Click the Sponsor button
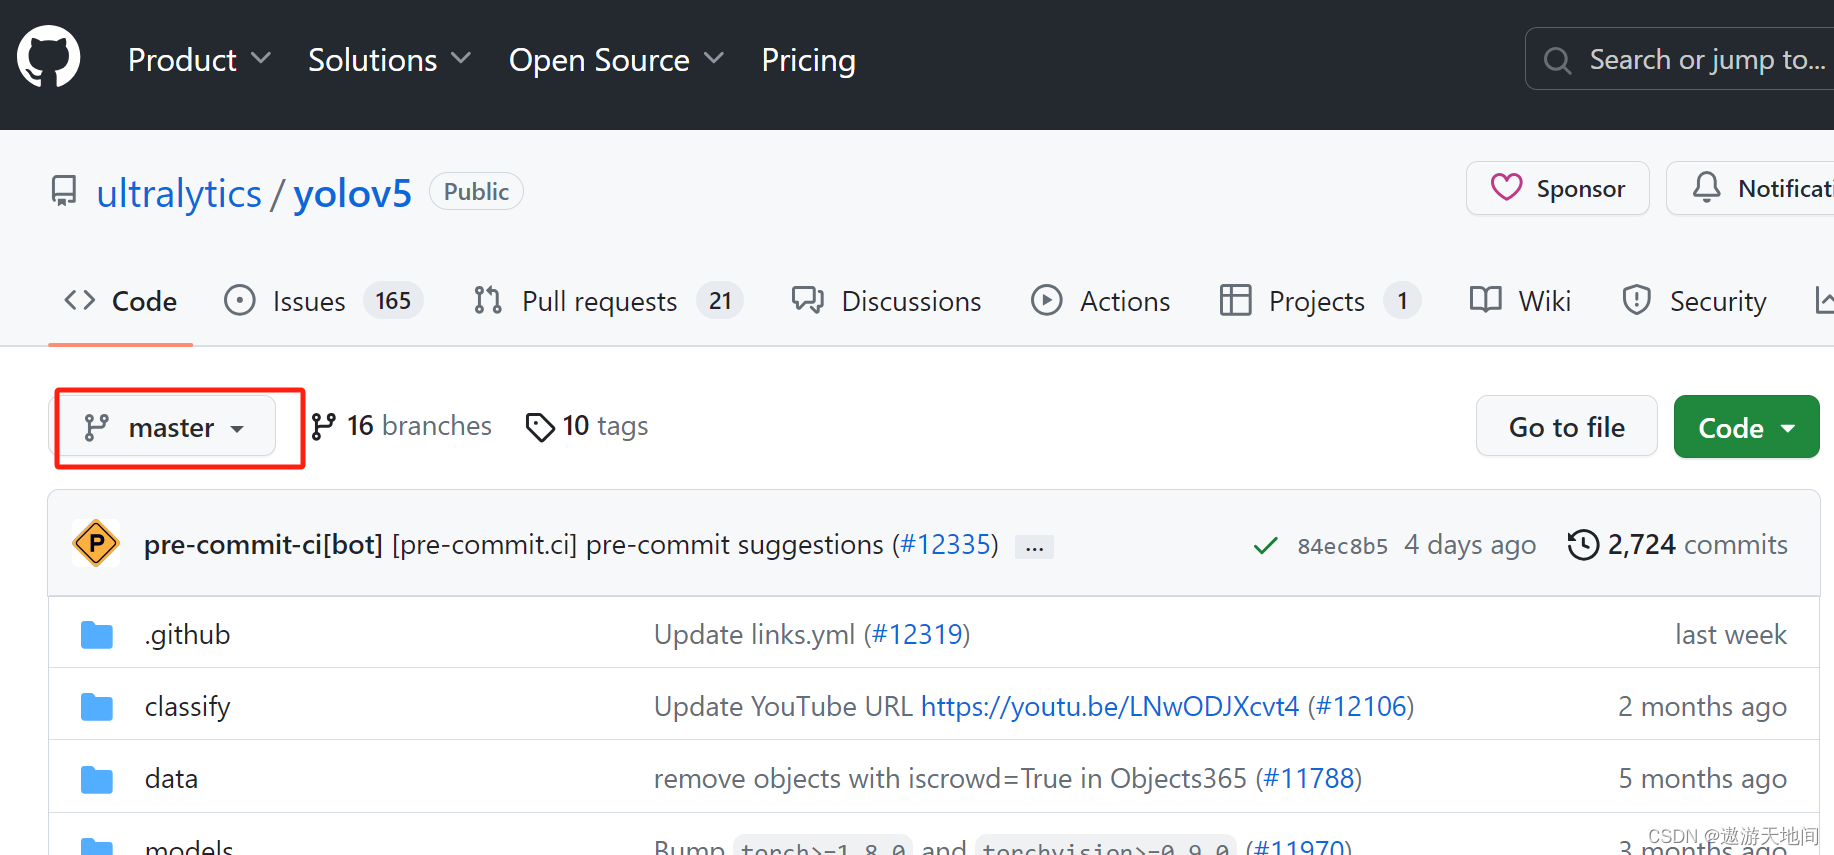 tap(1557, 188)
